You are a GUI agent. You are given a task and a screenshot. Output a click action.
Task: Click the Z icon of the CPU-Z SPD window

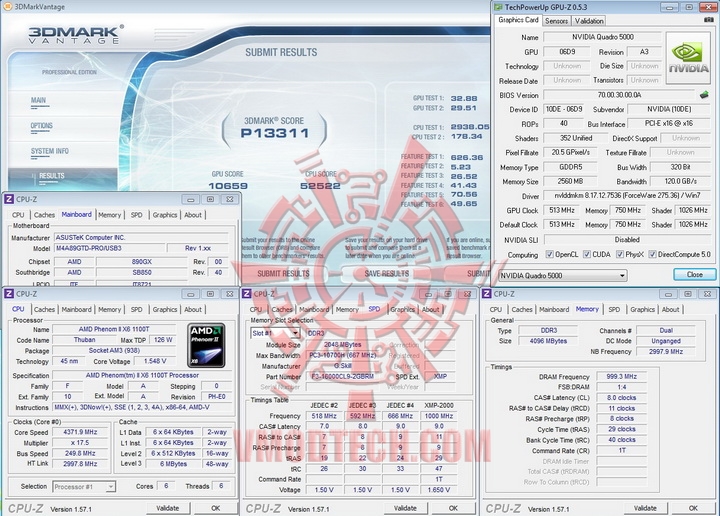click(x=247, y=294)
